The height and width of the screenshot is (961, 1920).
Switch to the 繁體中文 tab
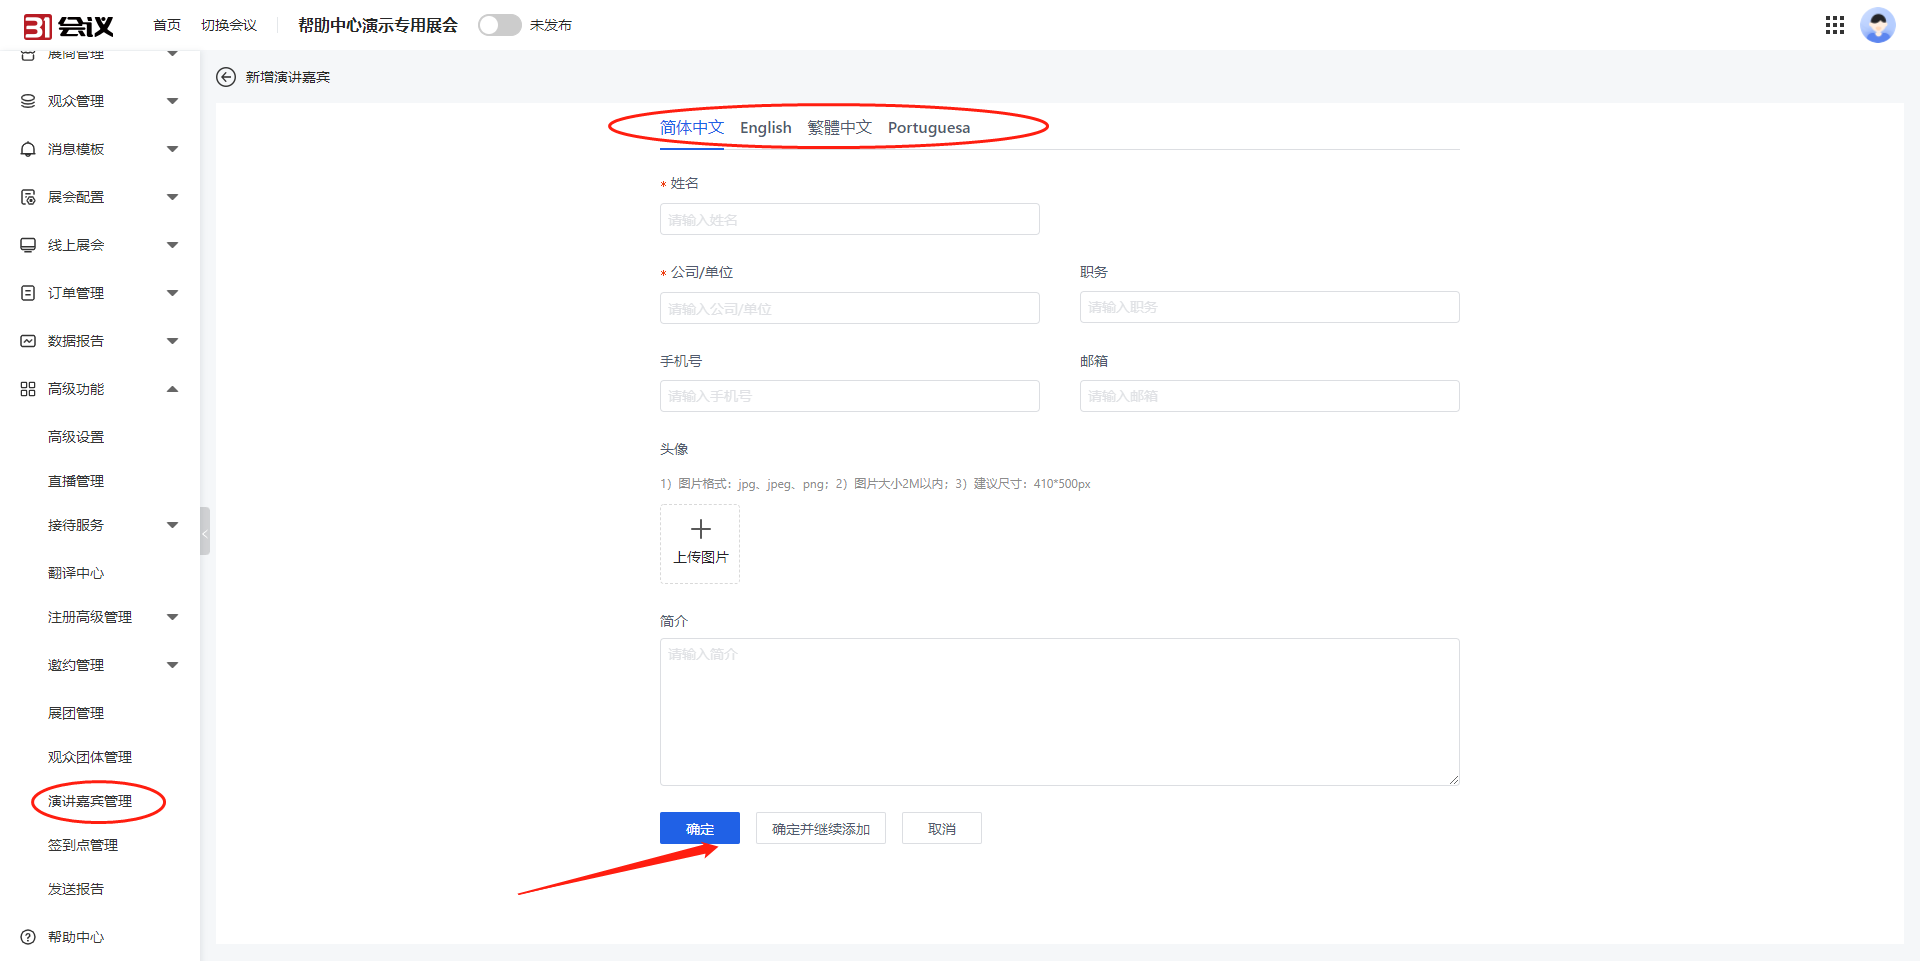840,128
